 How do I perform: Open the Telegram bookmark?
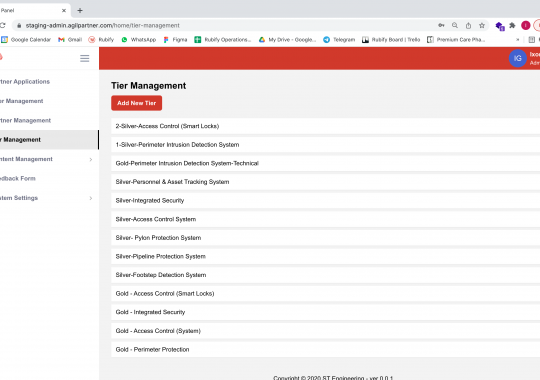pos(339,40)
